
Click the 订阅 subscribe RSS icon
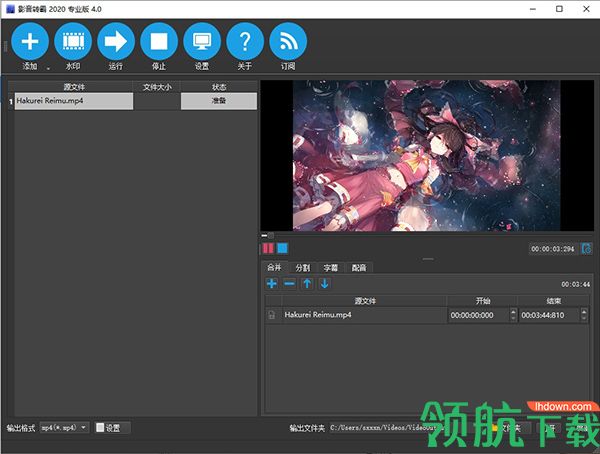(288, 41)
